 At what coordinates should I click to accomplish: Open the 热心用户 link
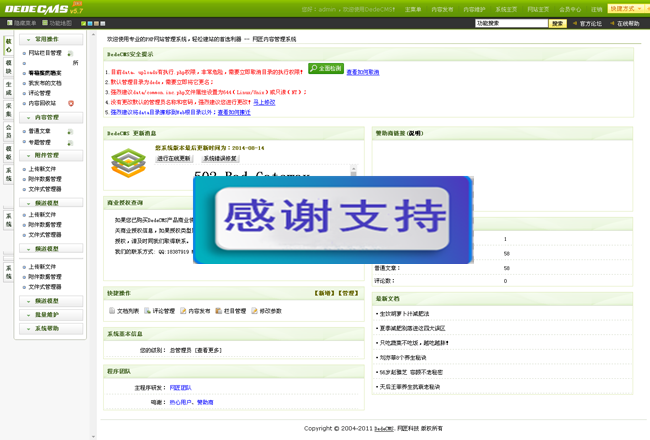coord(180,402)
